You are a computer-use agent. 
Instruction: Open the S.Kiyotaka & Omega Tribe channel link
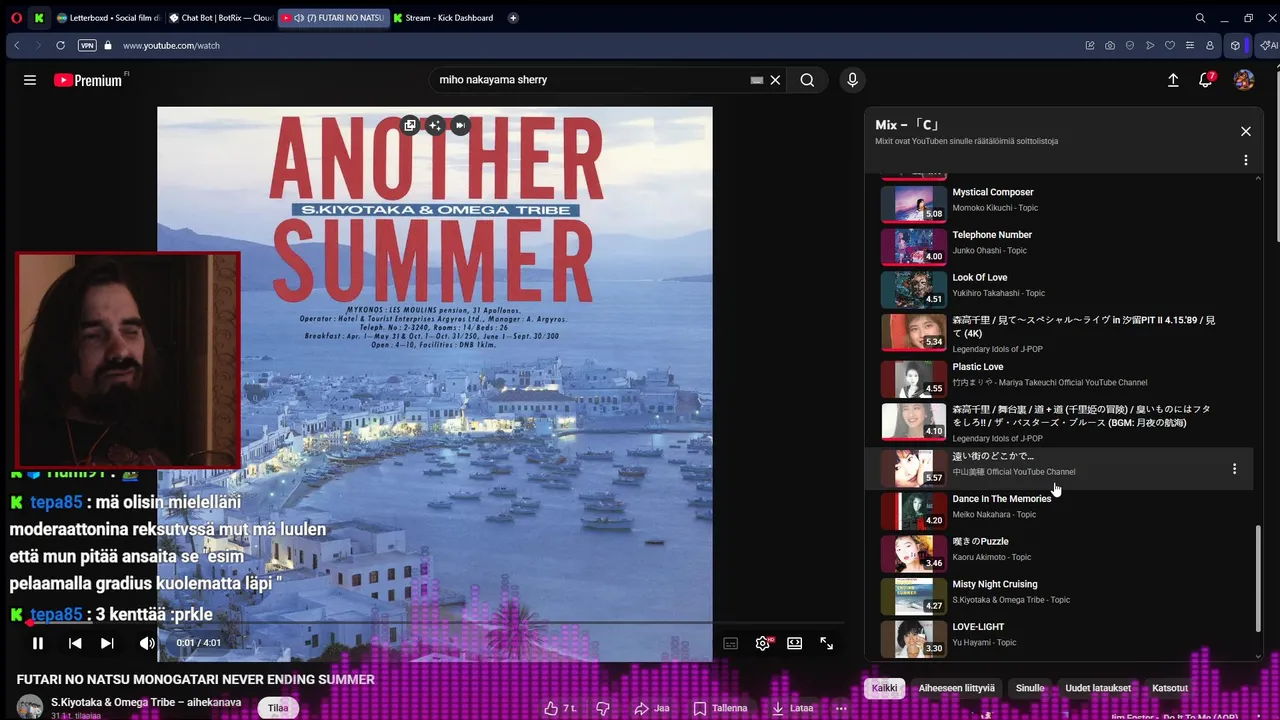[x=146, y=703]
